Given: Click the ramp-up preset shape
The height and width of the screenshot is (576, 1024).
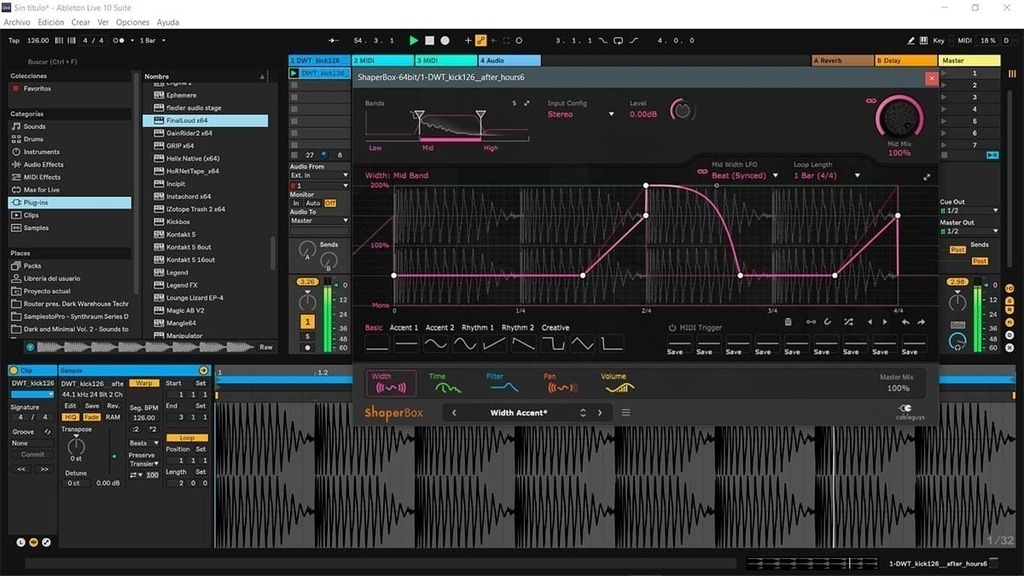Looking at the screenshot, I should [x=494, y=344].
